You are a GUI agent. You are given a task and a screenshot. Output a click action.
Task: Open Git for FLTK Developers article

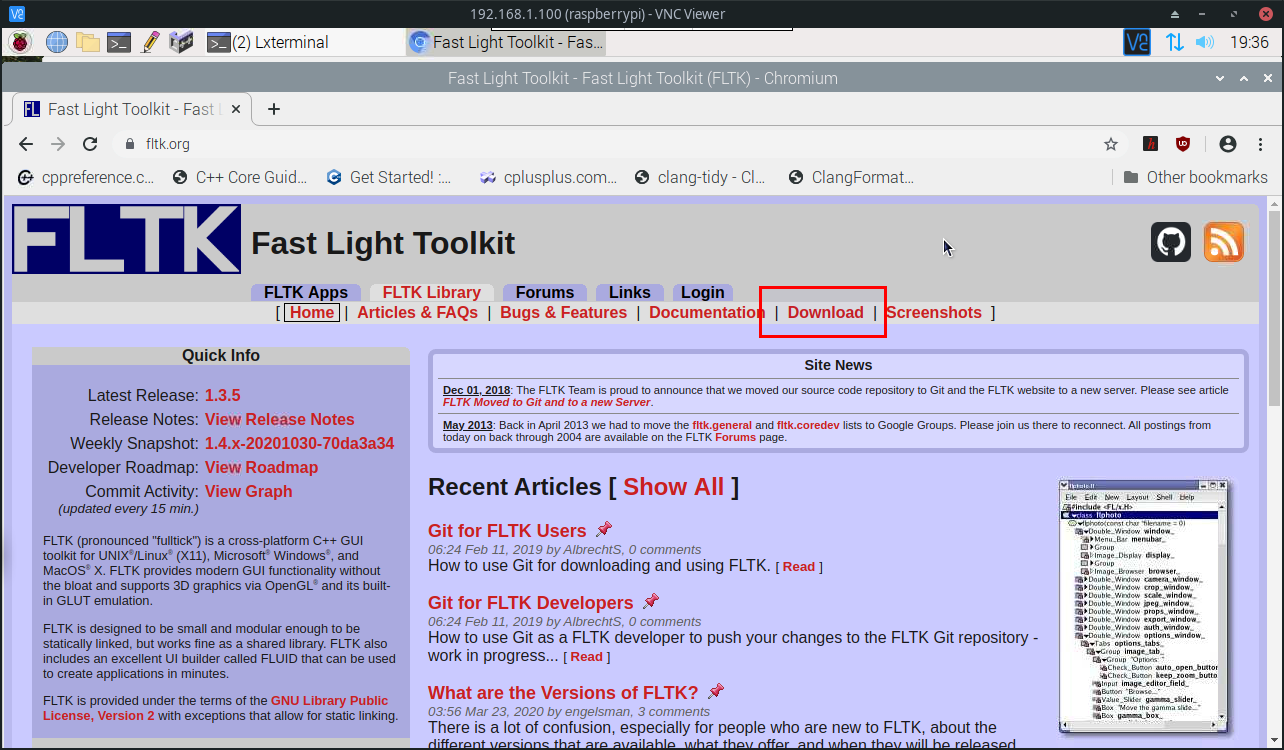(530, 603)
